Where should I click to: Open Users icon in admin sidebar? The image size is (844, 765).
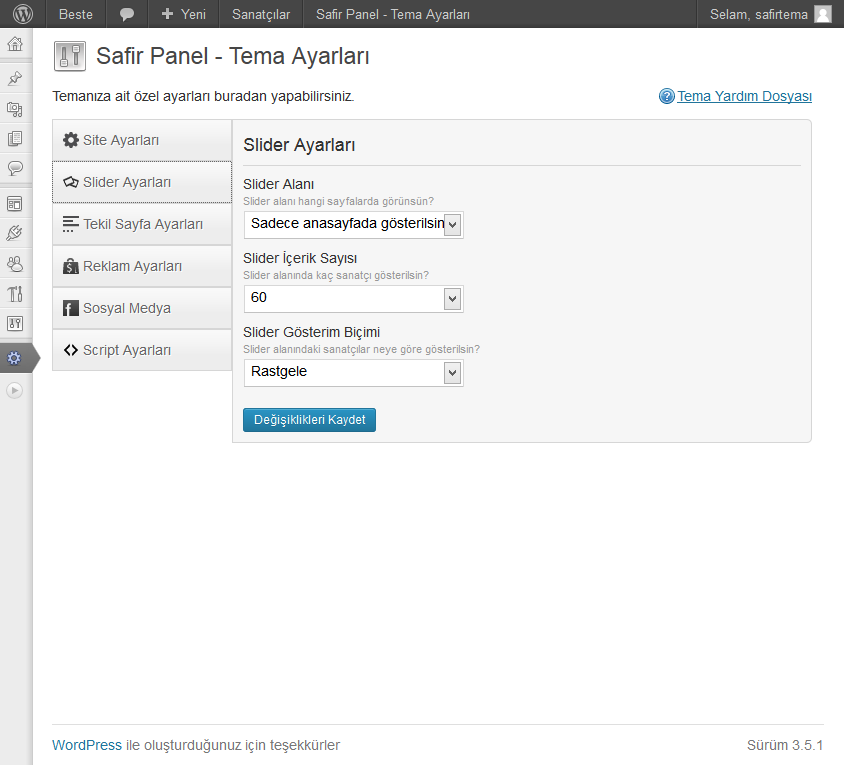coord(15,264)
